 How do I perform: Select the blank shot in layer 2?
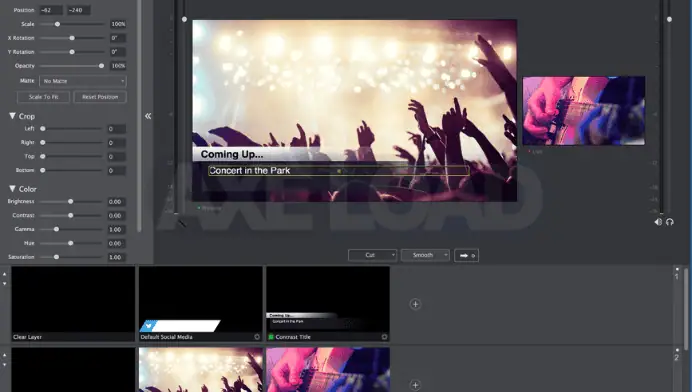[x=73, y=369]
